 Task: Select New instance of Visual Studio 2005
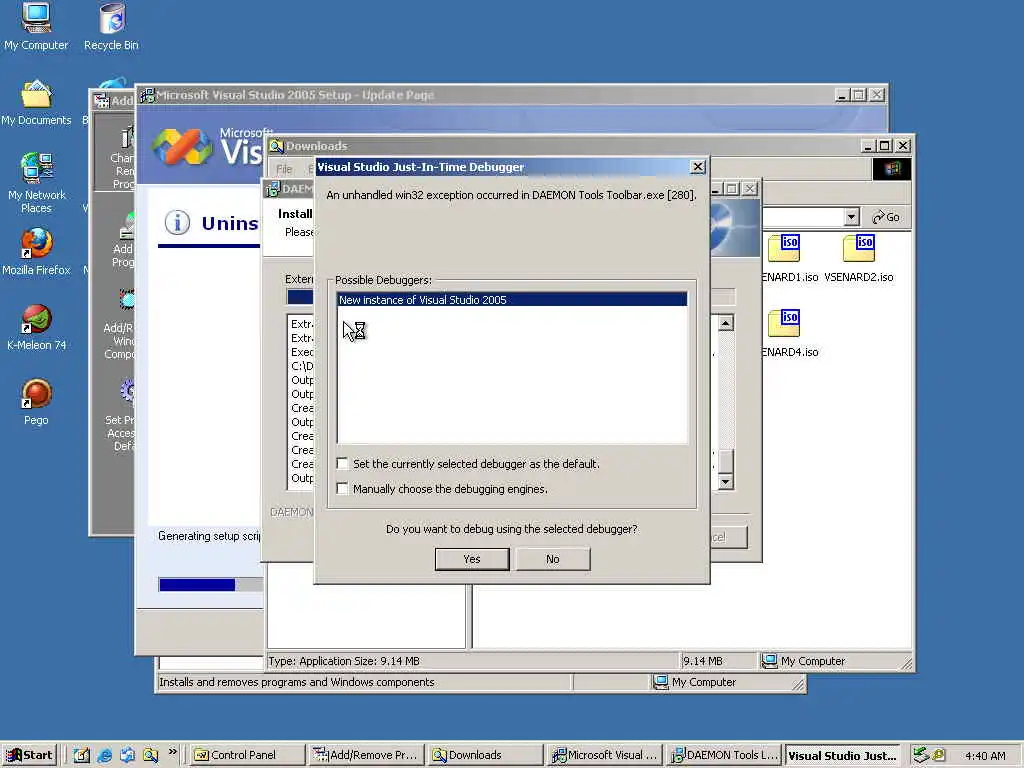click(512, 300)
